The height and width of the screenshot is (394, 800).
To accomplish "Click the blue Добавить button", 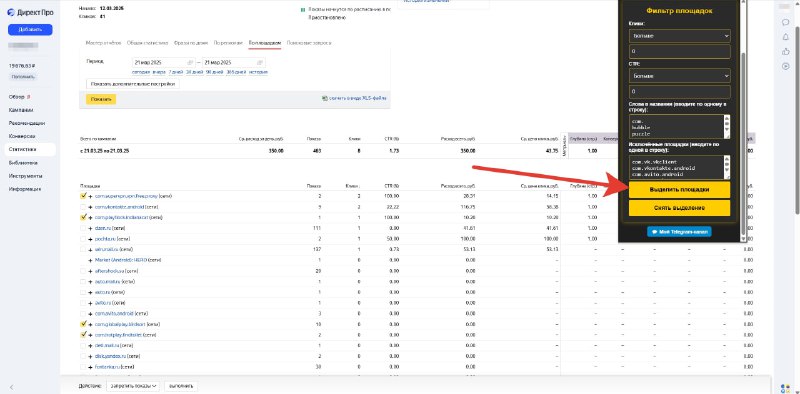I will point(30,30).
